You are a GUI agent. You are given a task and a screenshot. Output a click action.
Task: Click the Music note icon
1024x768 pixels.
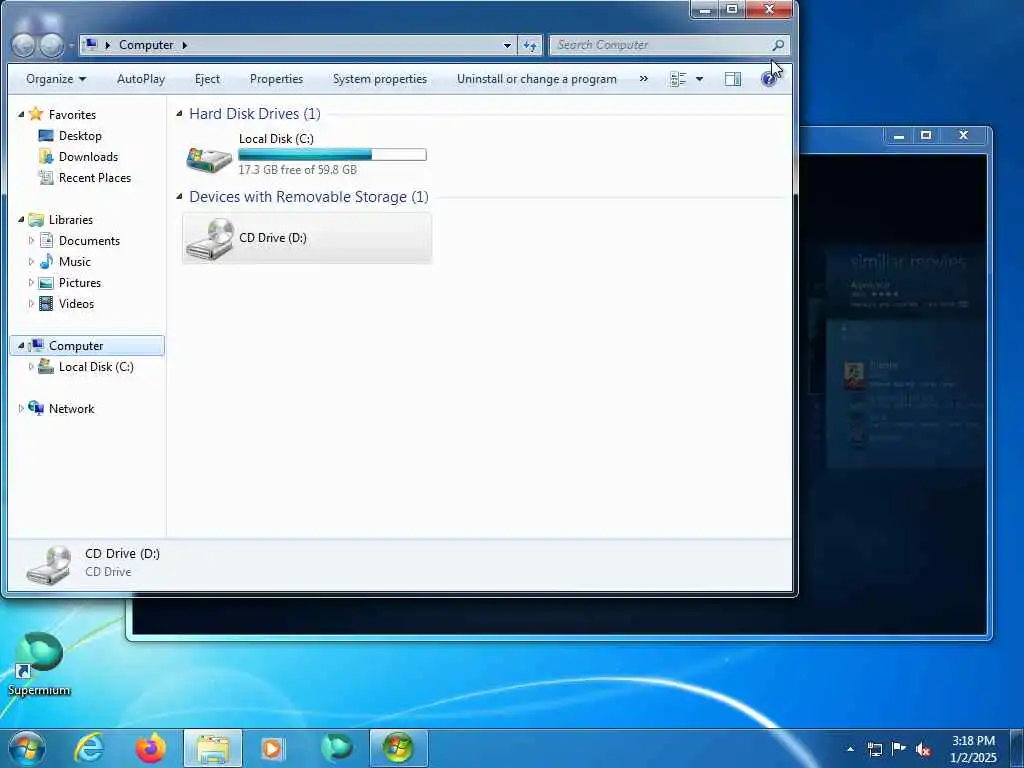coord(46,261)
